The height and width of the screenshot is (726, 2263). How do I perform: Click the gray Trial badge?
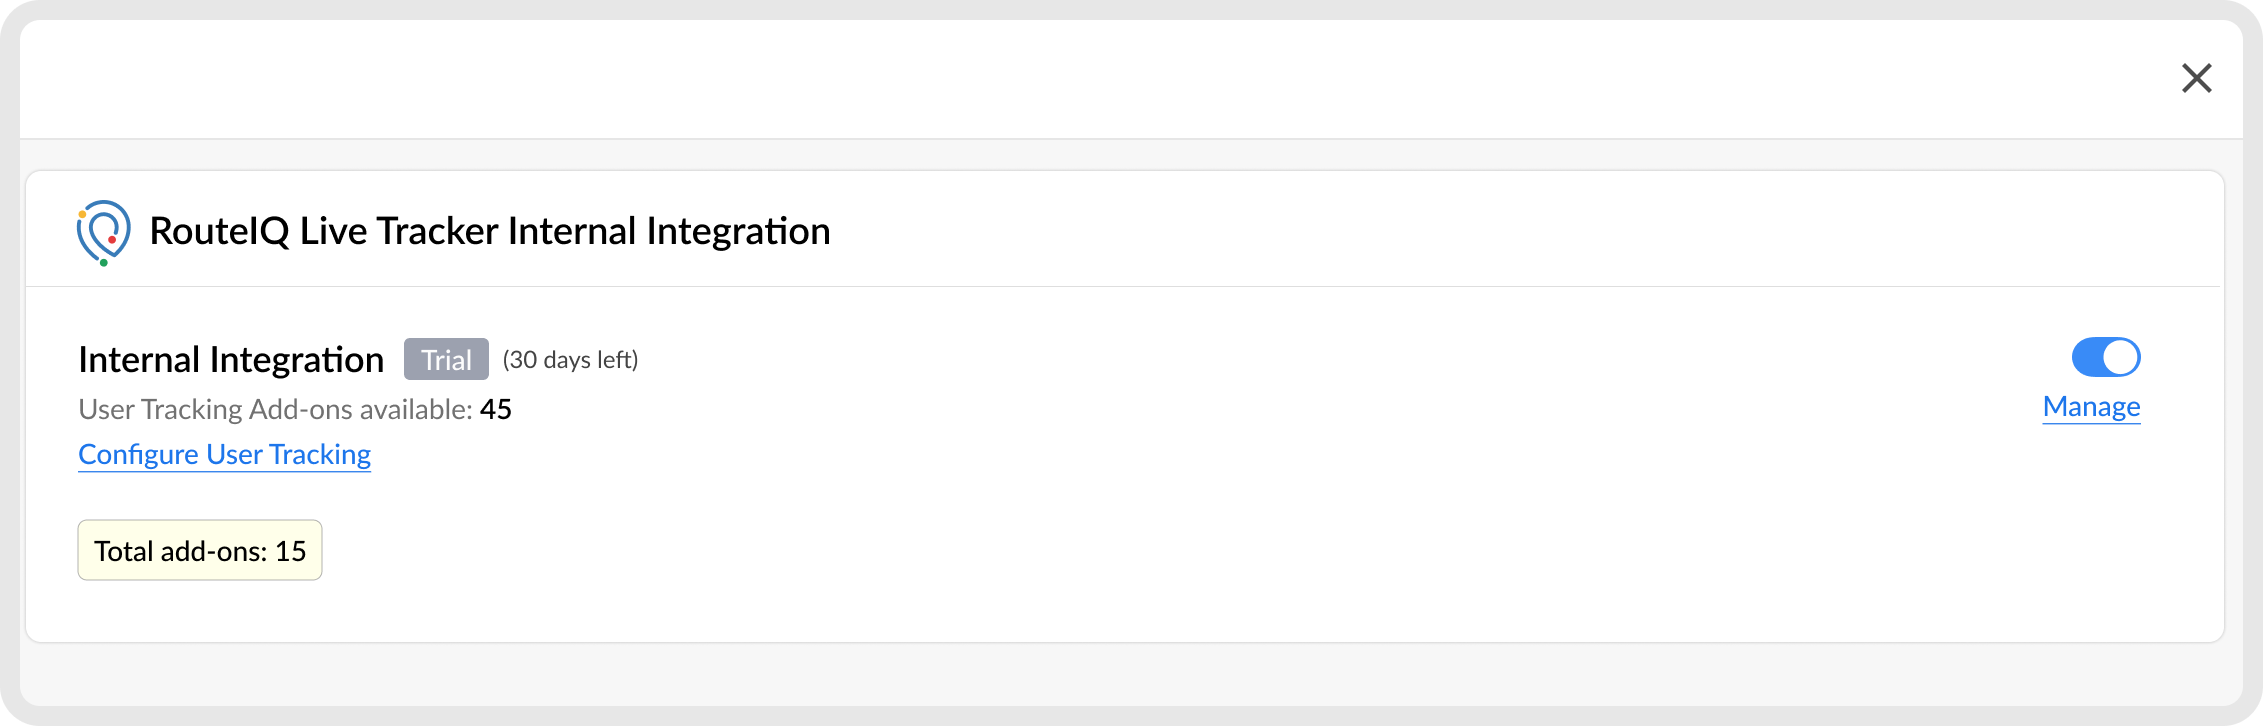446,360
